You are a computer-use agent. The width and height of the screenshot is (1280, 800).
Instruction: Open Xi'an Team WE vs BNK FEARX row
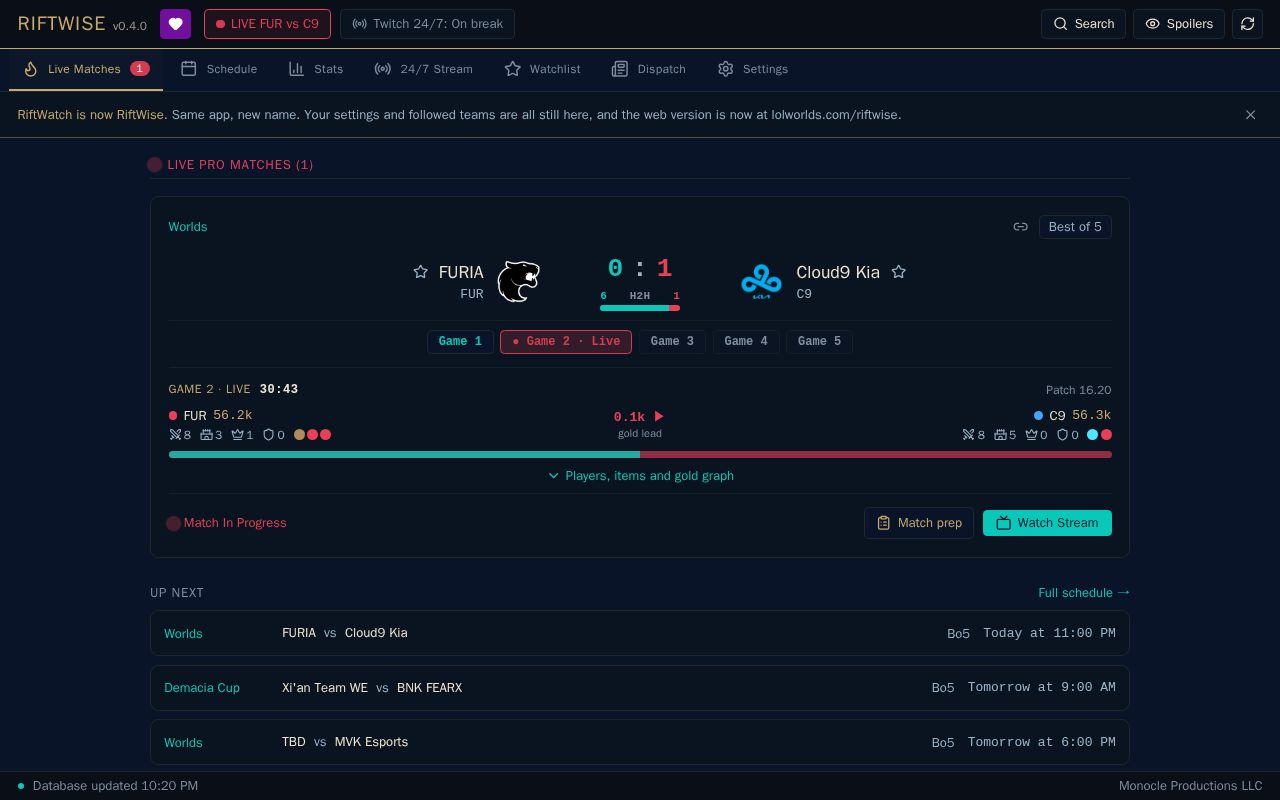[x=640, y=688]
